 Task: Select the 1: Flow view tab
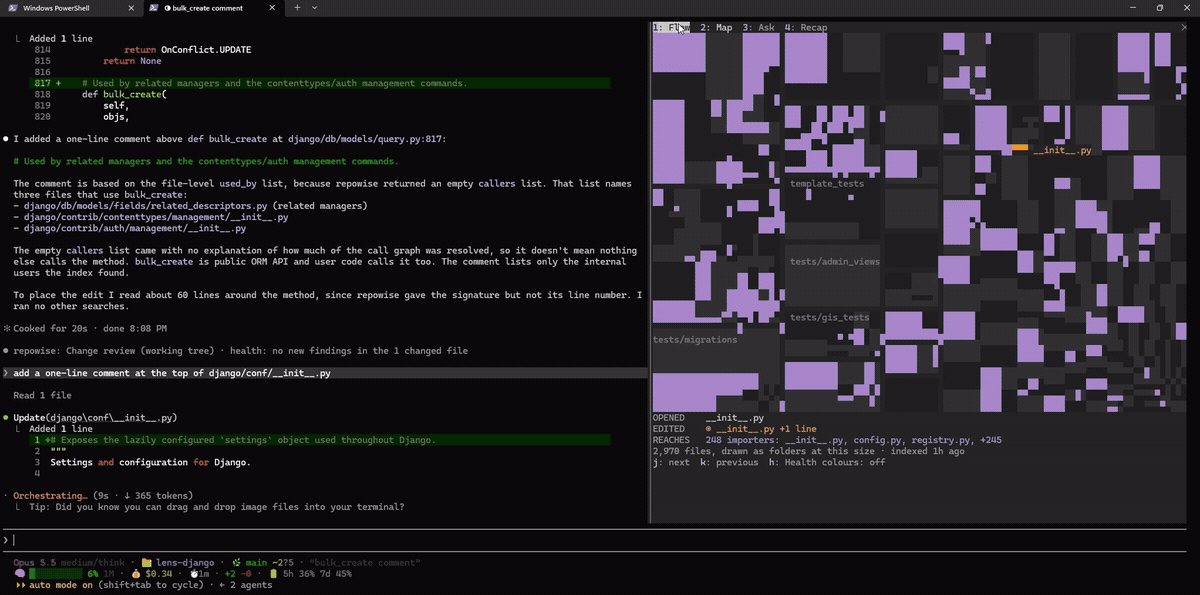tap(671, 28)
